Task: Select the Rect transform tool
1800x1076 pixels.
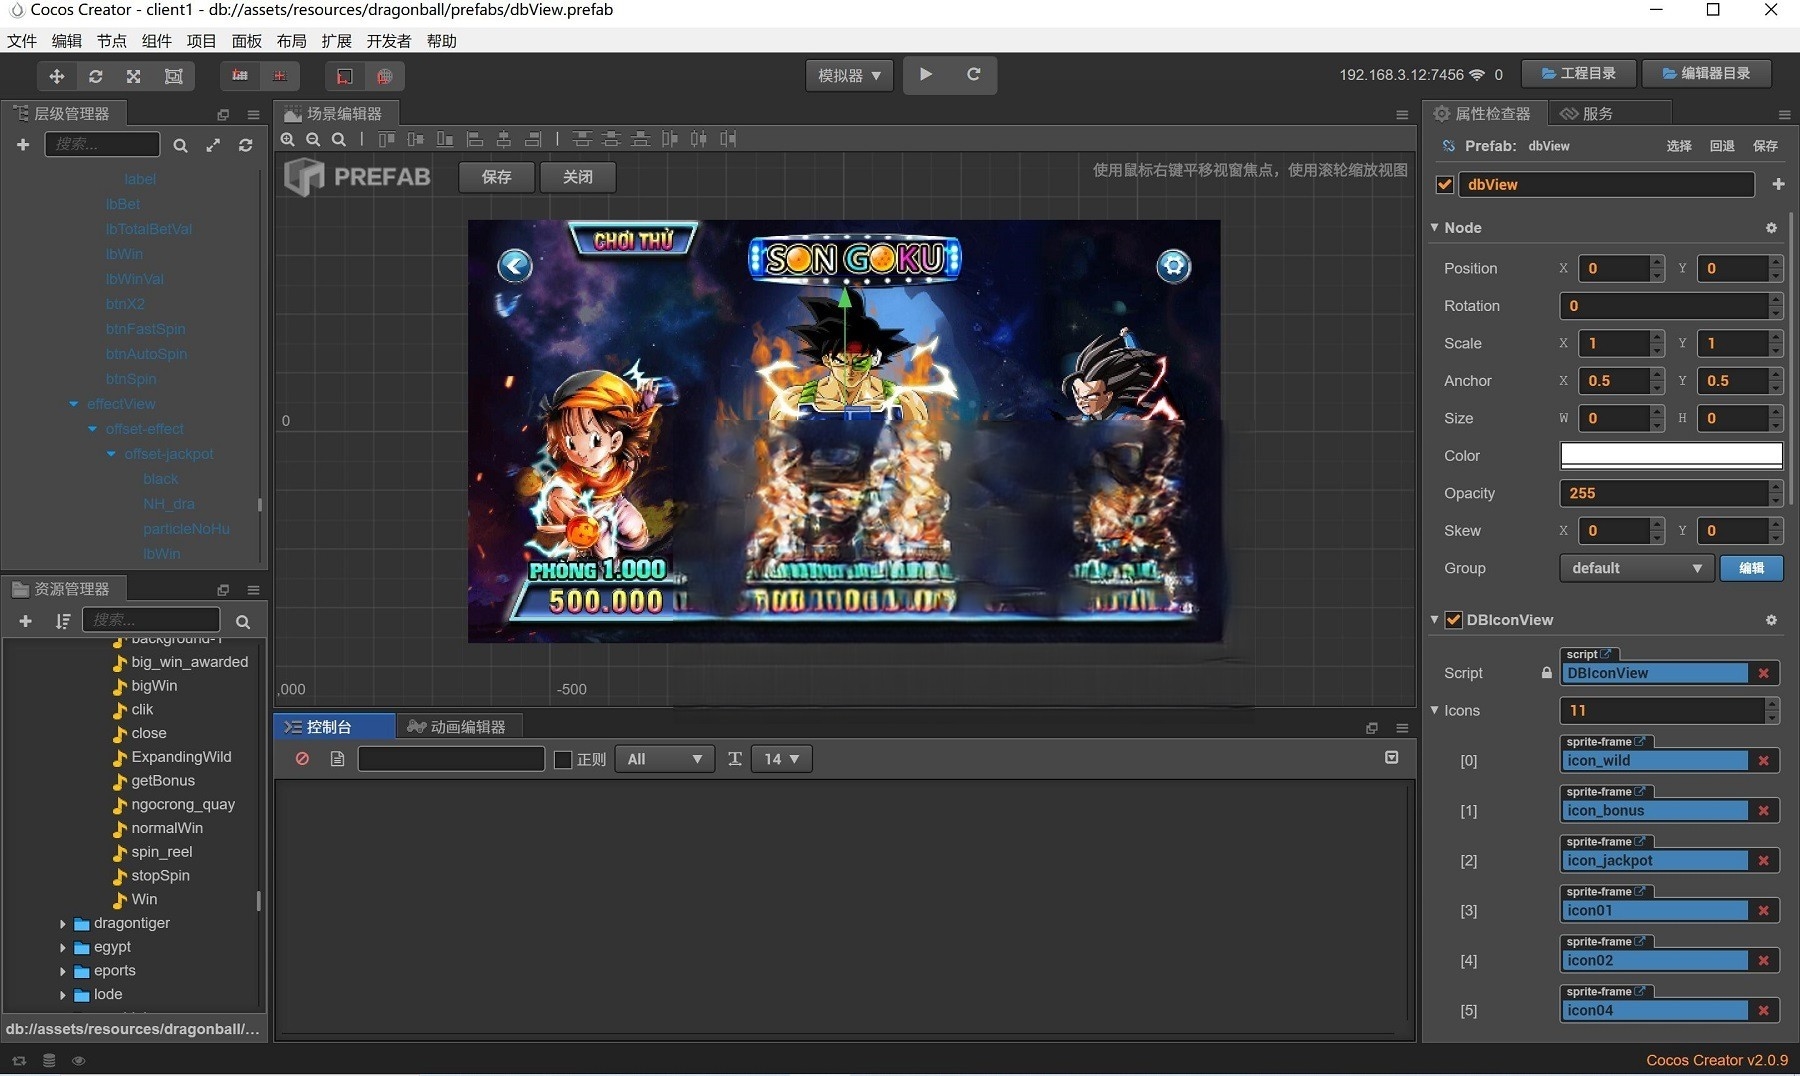Action: [173, 76]
